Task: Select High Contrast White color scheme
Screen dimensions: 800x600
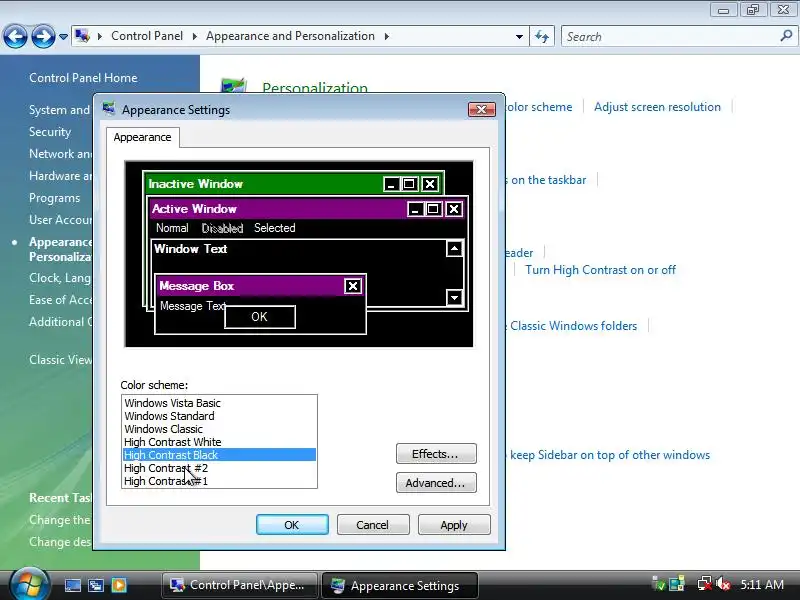Action: [219, 442]
